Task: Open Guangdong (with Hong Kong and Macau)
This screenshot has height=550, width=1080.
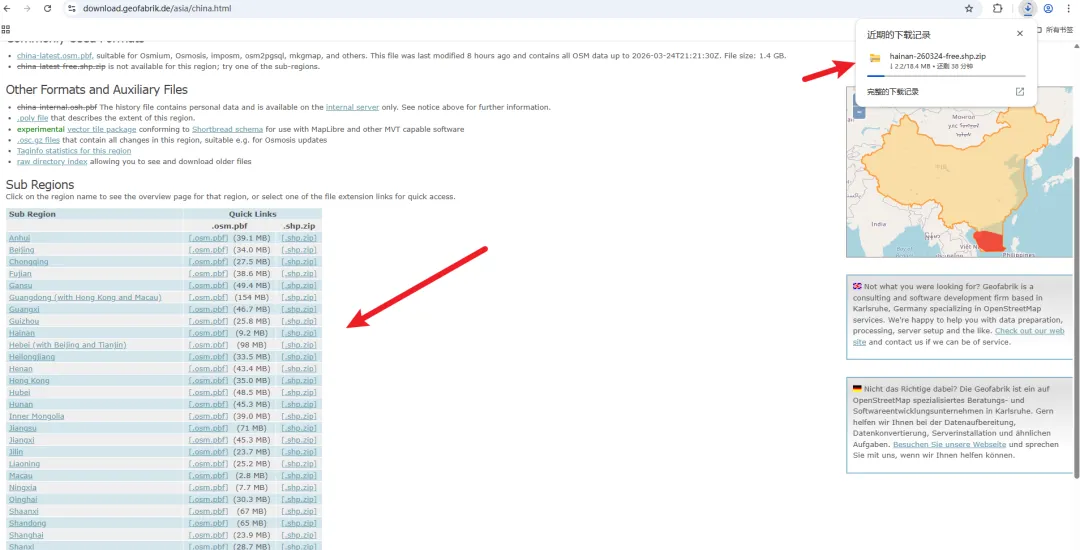Action: point(85,297)
